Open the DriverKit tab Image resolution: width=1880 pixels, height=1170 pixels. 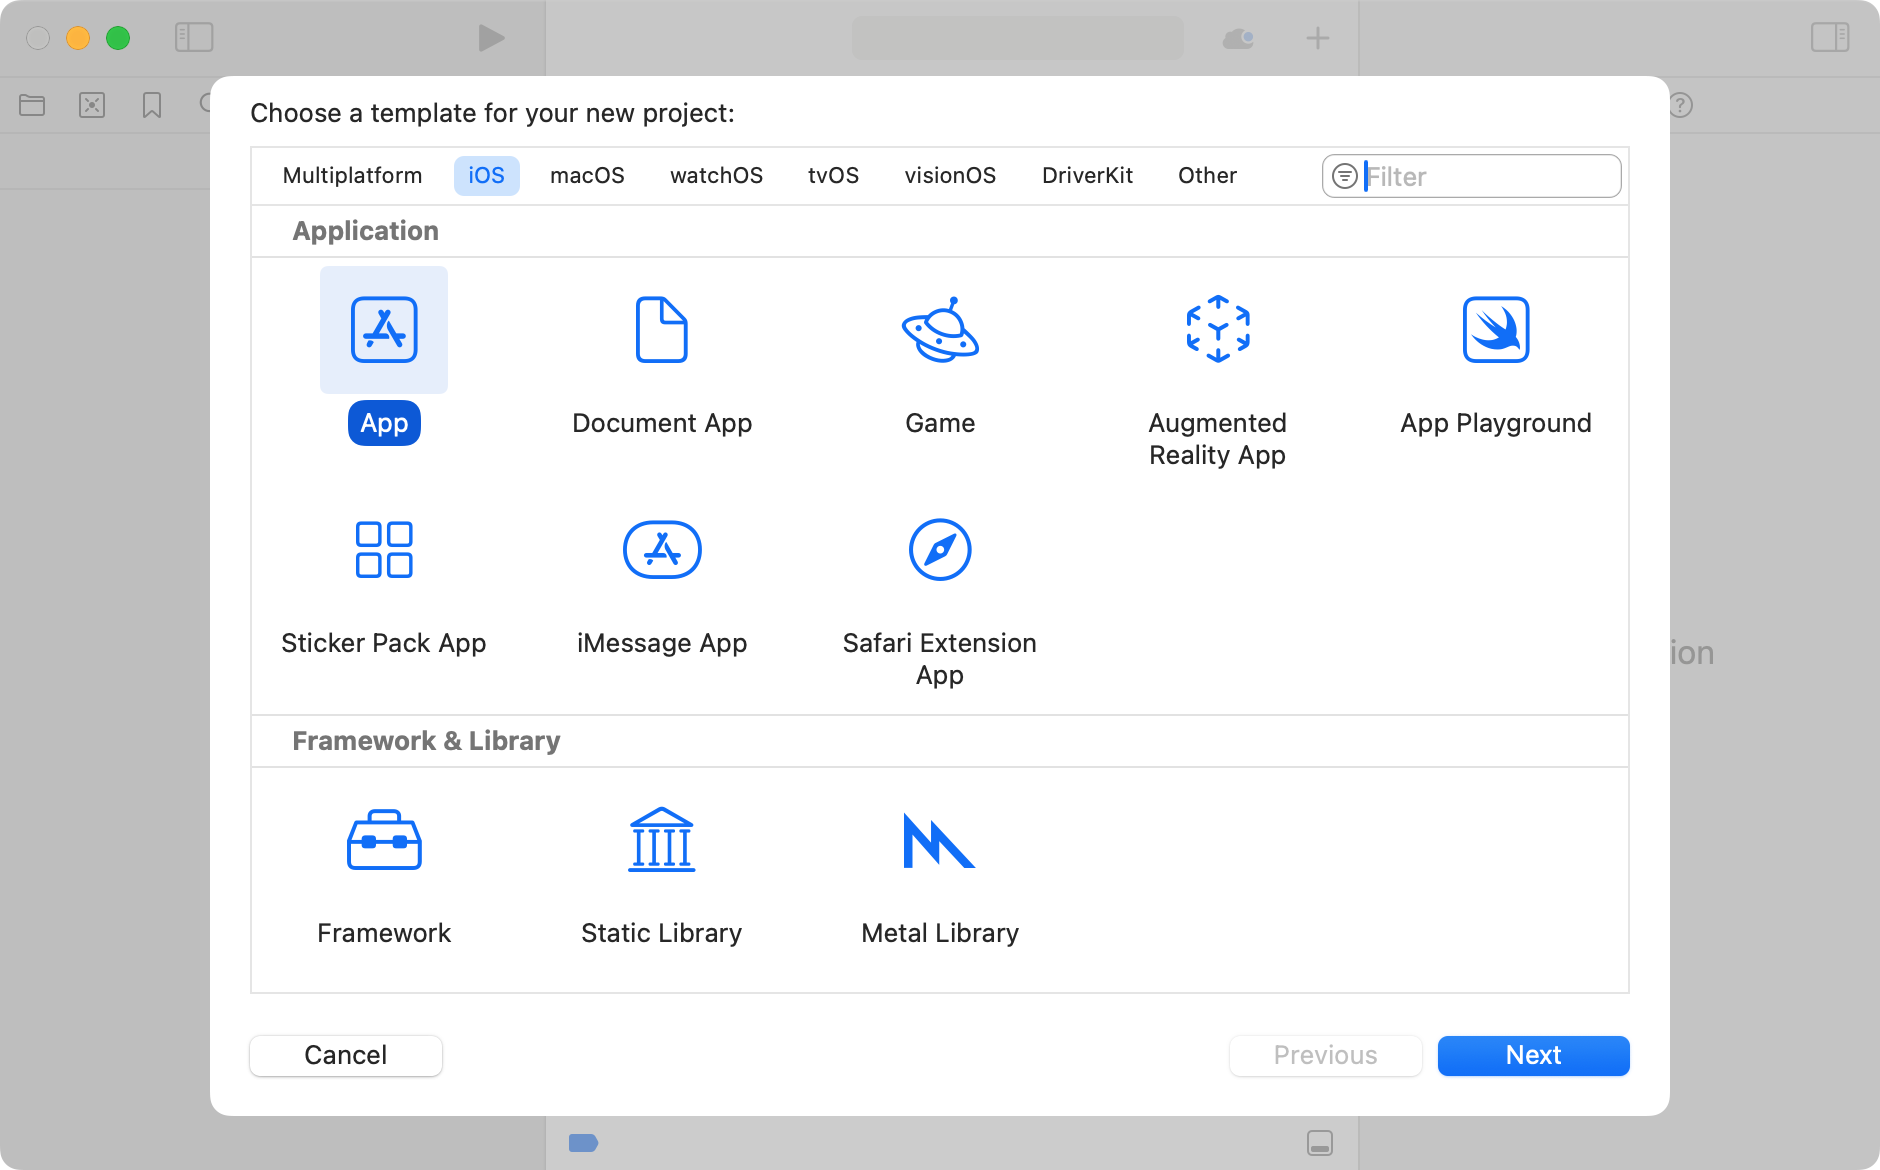point(1087,176)
